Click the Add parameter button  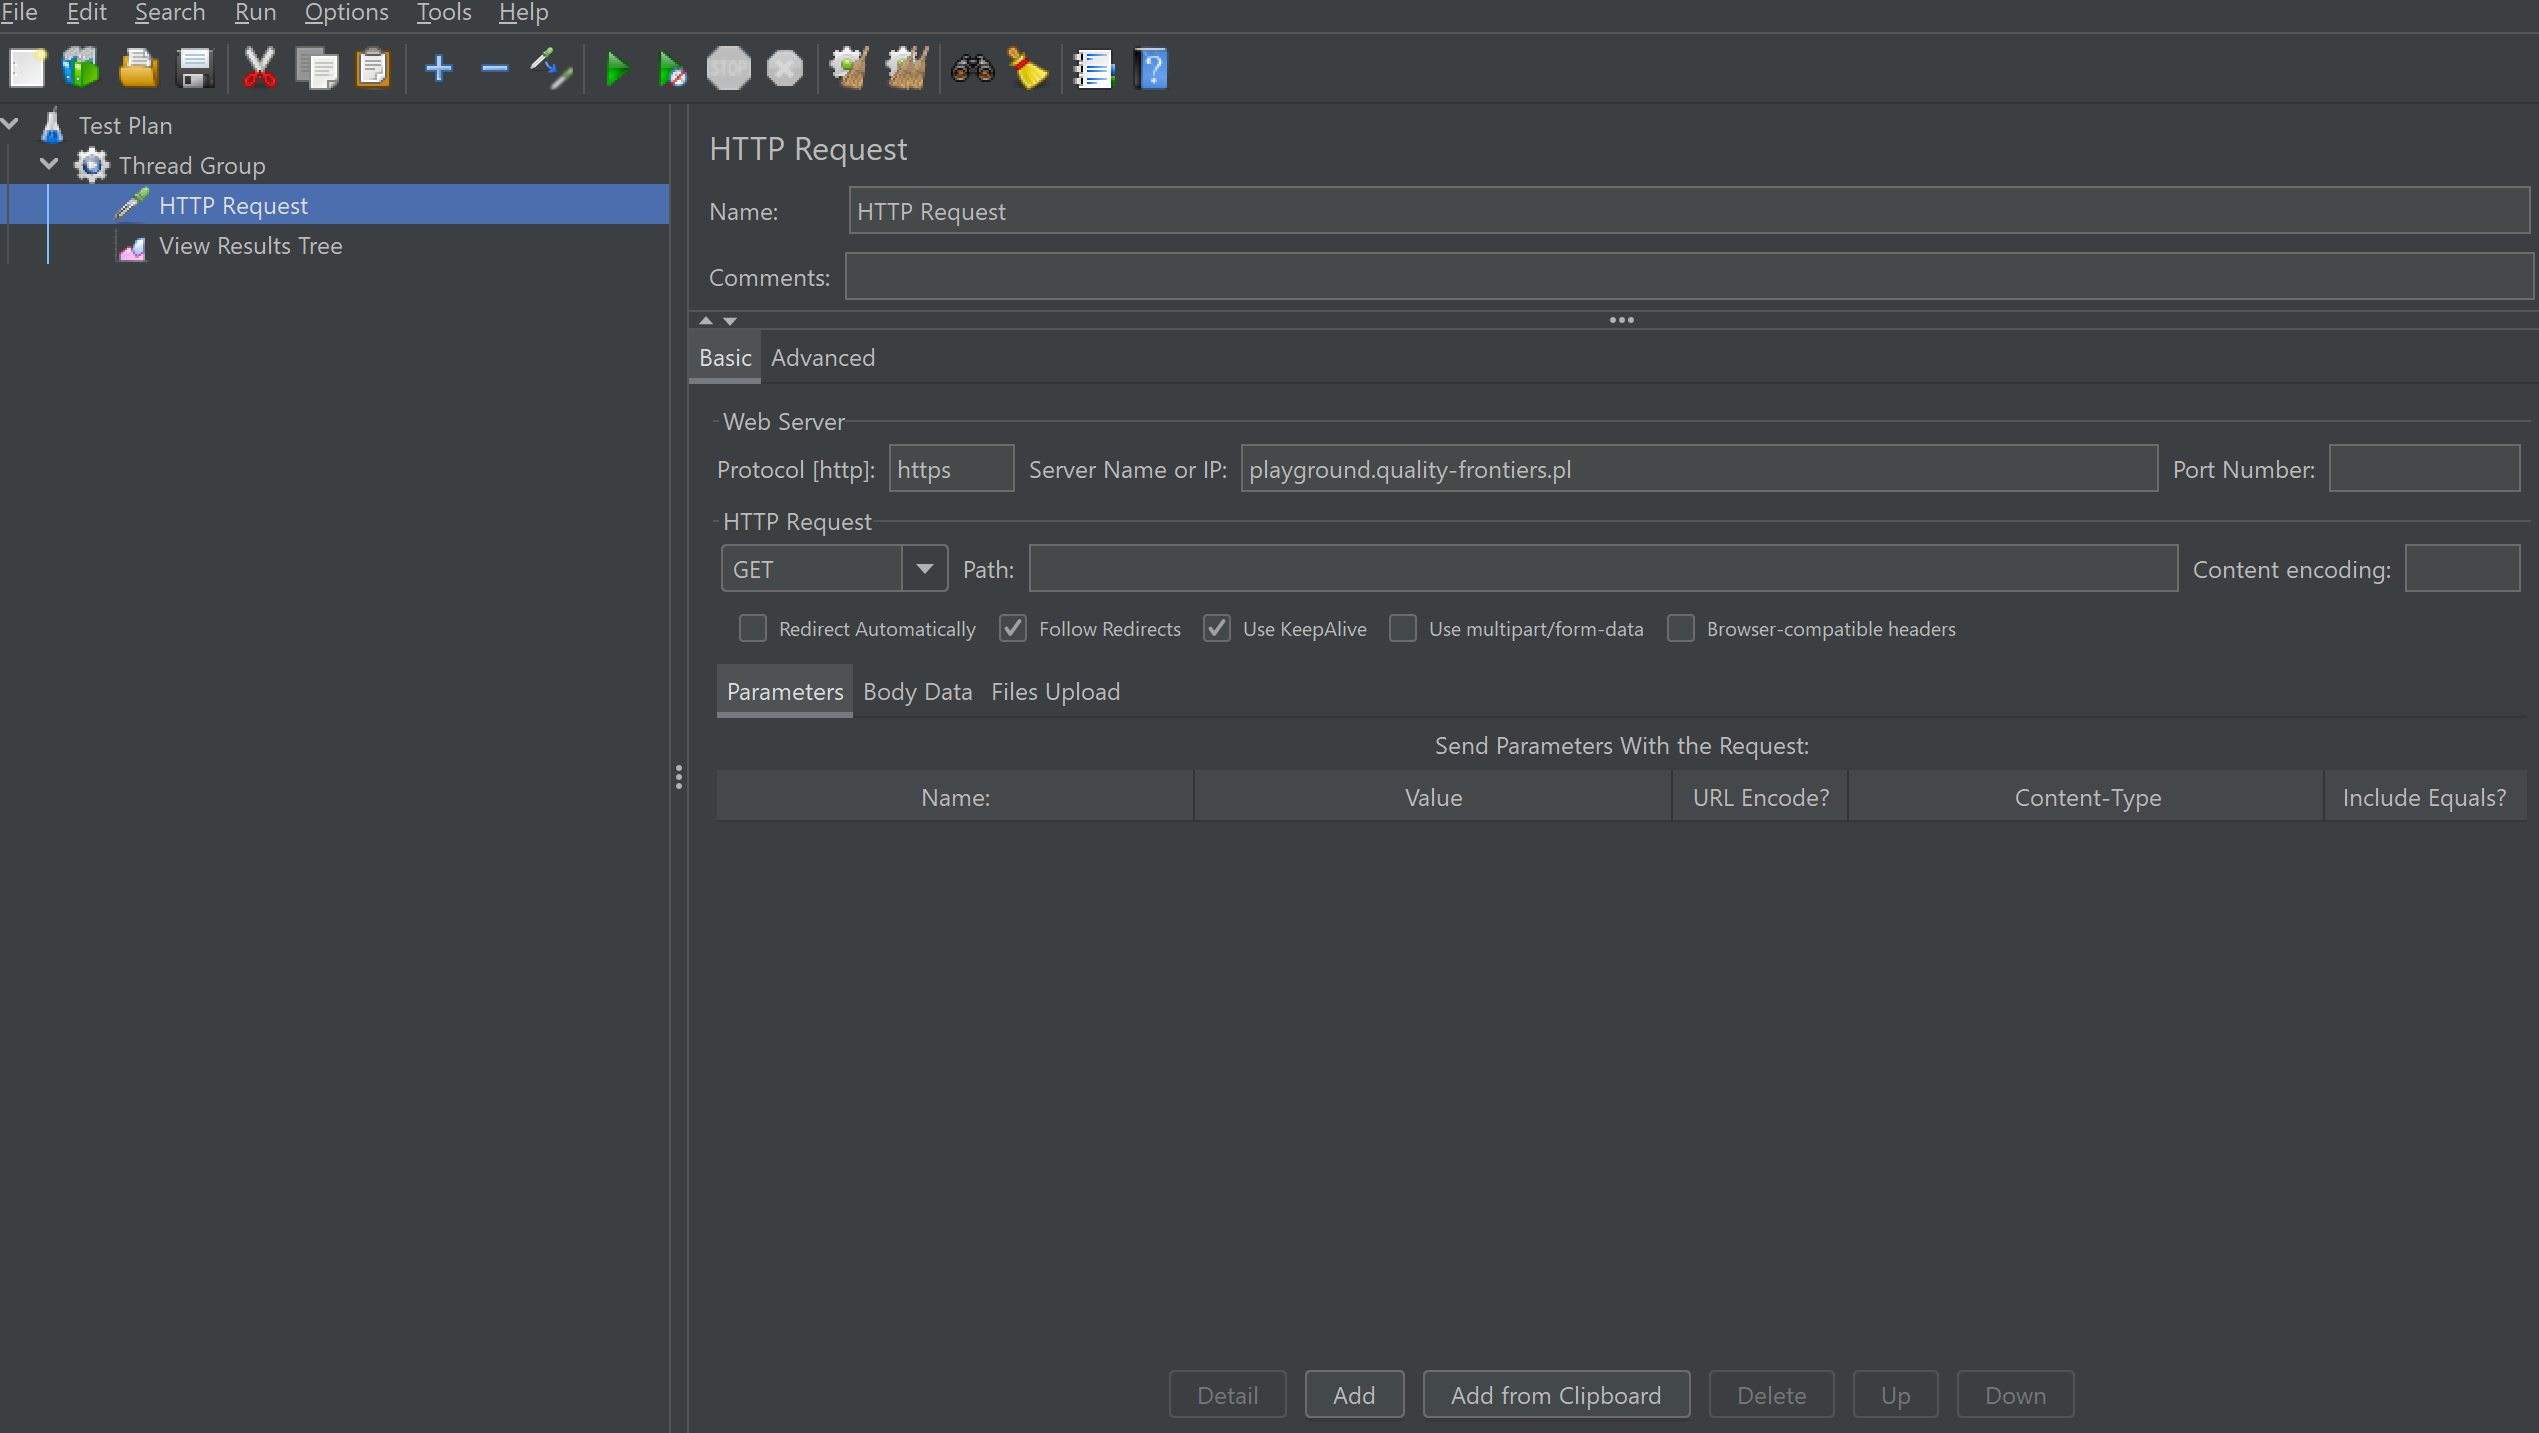coord(1353,1395)
